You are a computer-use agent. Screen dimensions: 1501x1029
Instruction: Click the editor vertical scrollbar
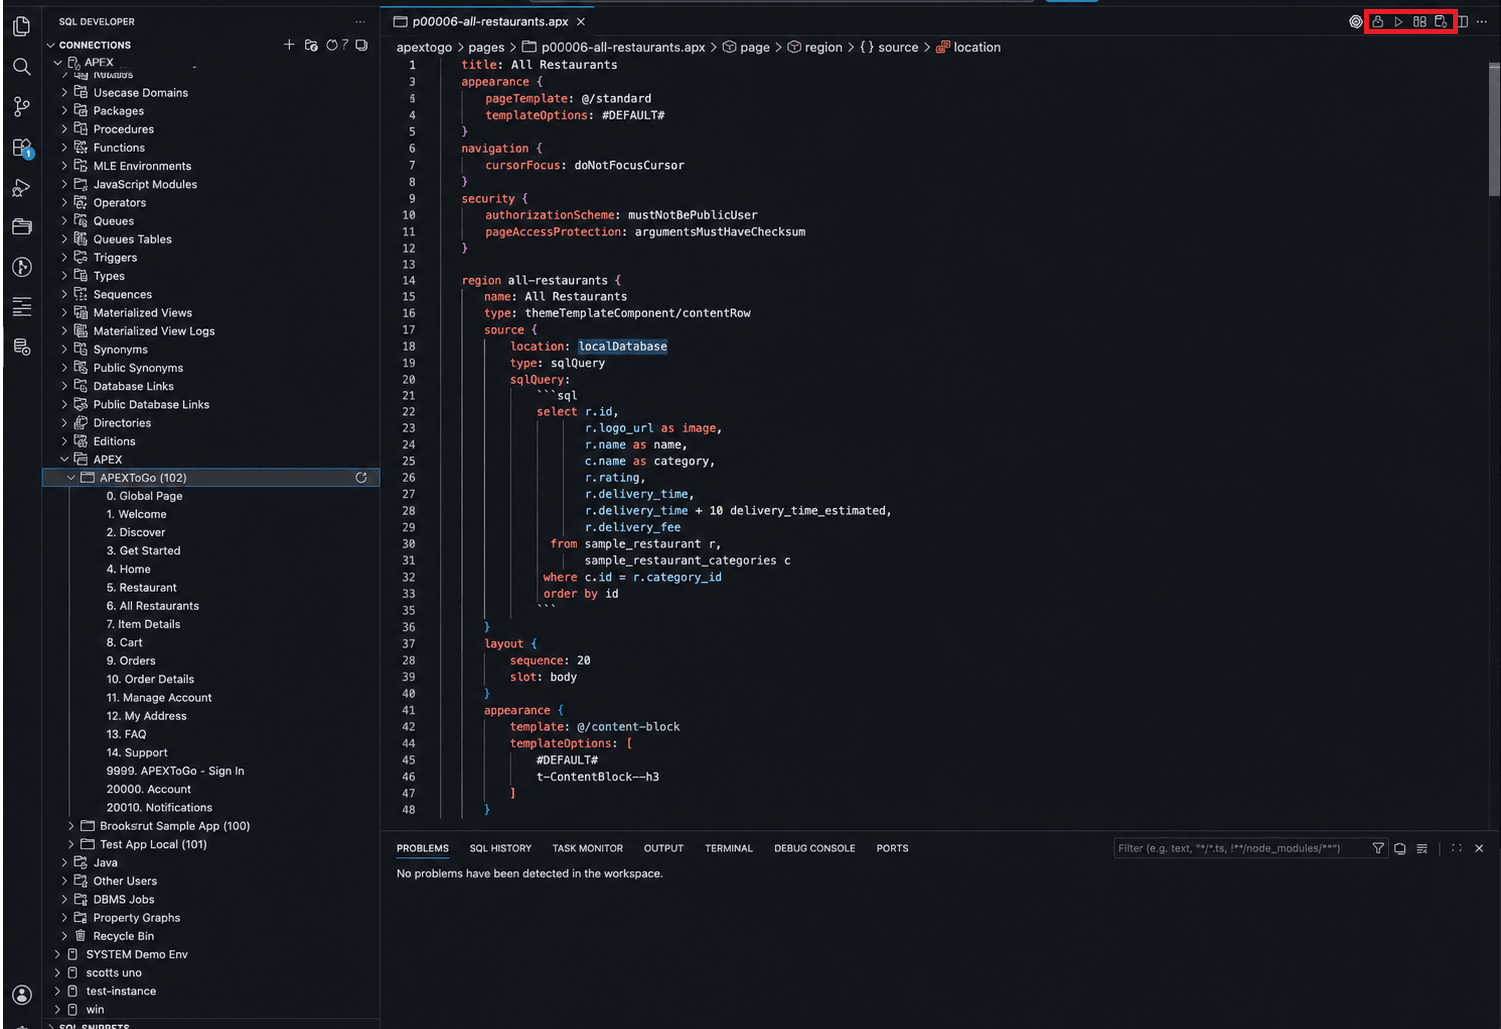tap(1494, 128)
